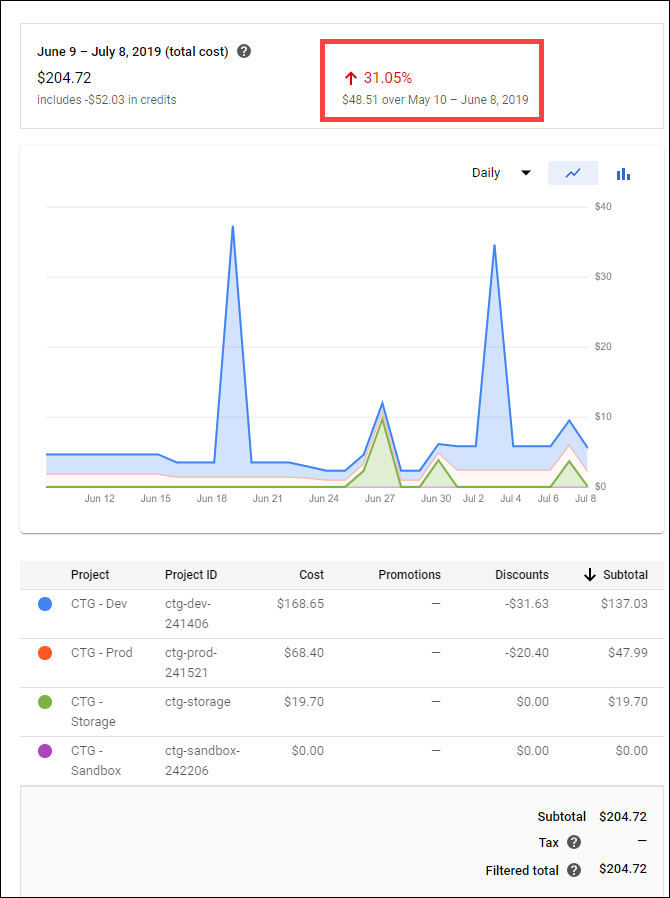670x898 pixels.
Task: Click the green CTG - Storage color dot
Action: point(45,702)
